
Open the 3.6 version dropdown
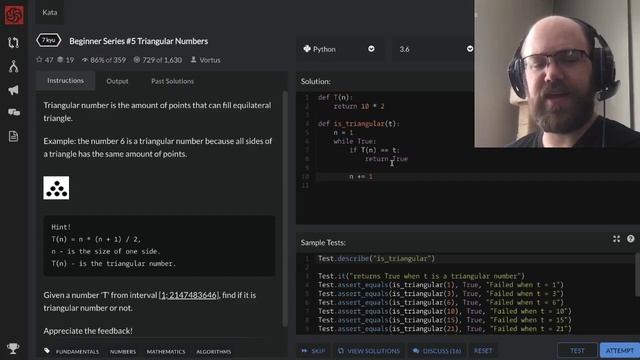point(435,49)
